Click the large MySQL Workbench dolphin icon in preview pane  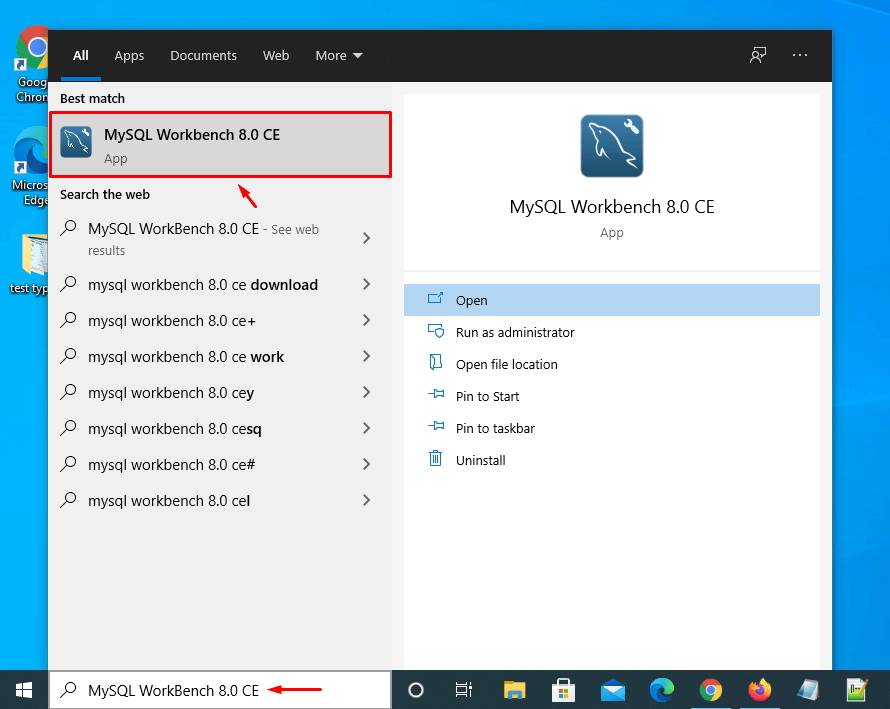611,146
